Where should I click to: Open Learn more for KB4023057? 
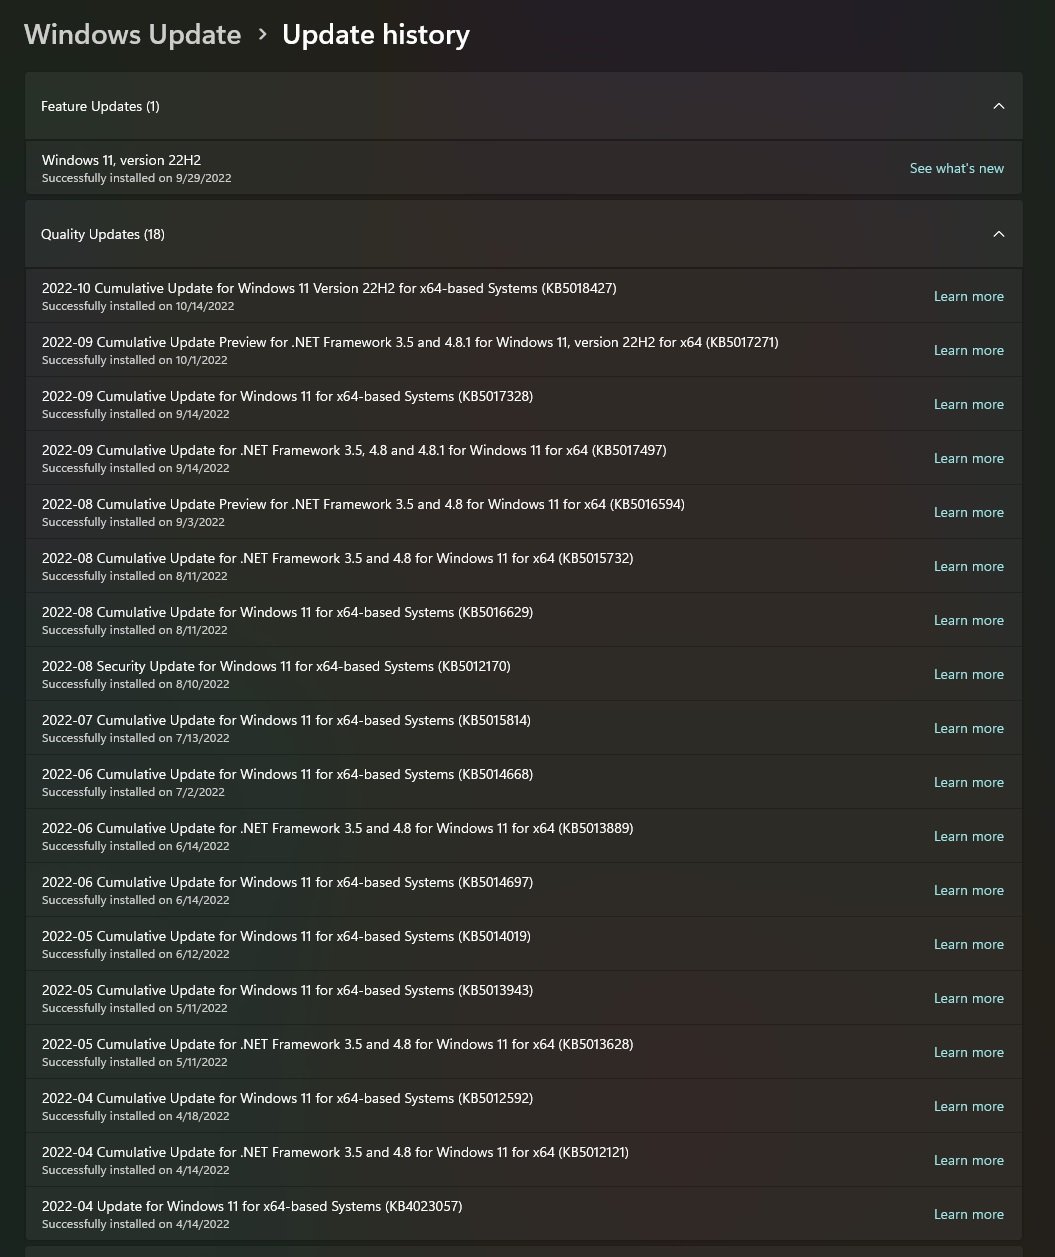968,1214
